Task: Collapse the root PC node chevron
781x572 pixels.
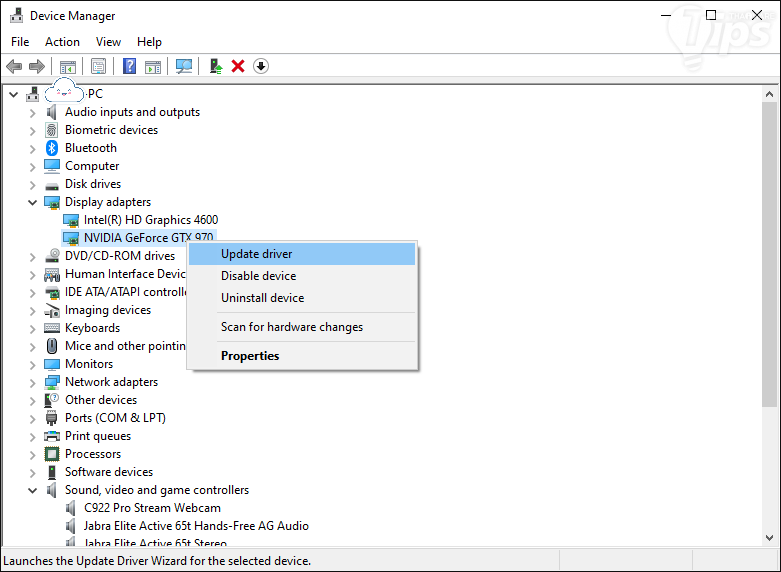Action: click(x=14, y=94)
